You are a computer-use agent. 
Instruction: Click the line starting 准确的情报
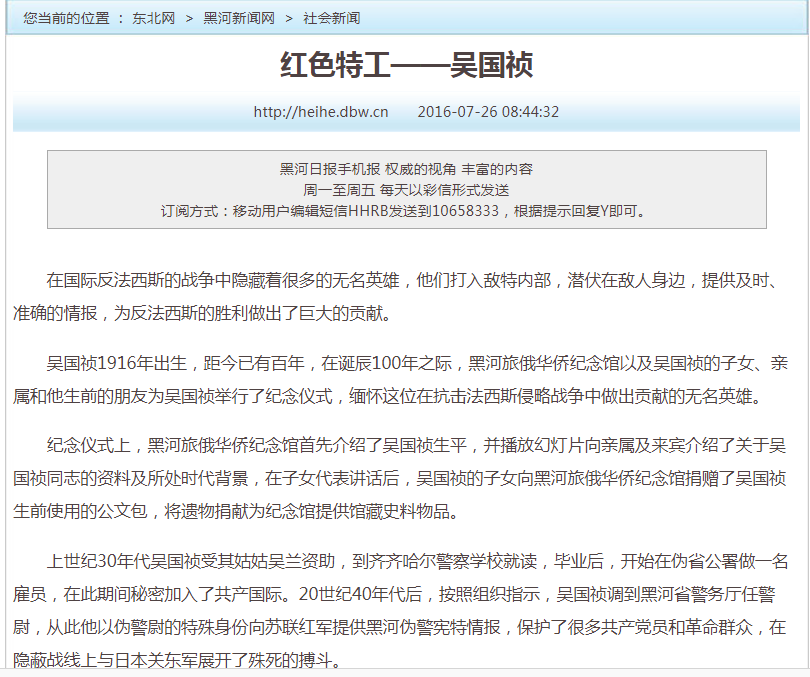[203, 313]
